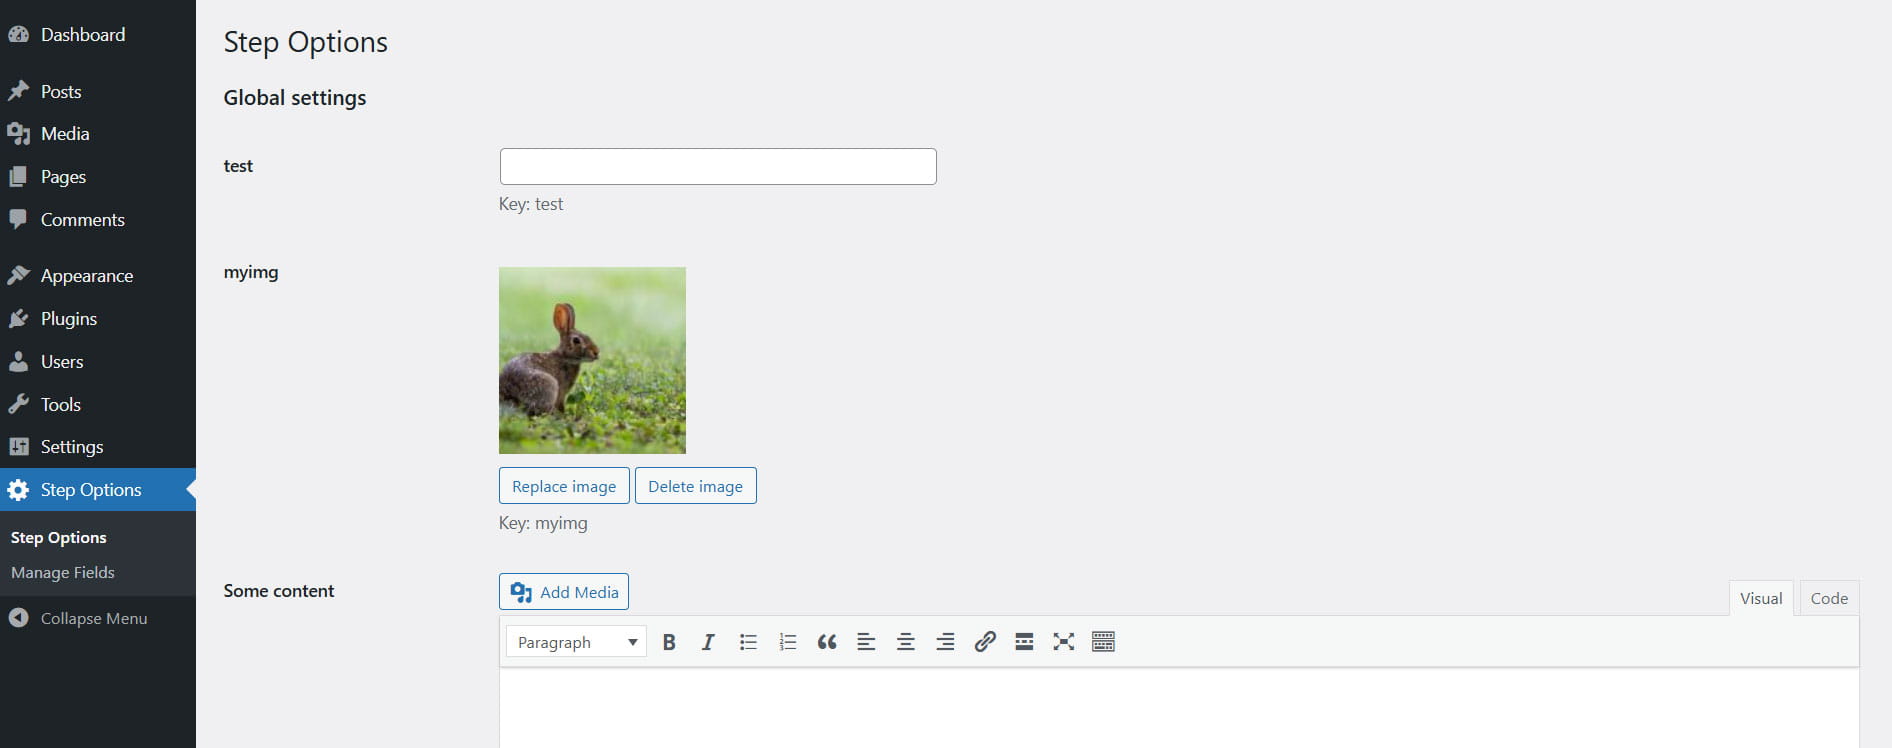Image resolution: width=1892 pixels, height=748 pixels.
Task: Click the rabbit image thumbnail
Action: point(592,360)
